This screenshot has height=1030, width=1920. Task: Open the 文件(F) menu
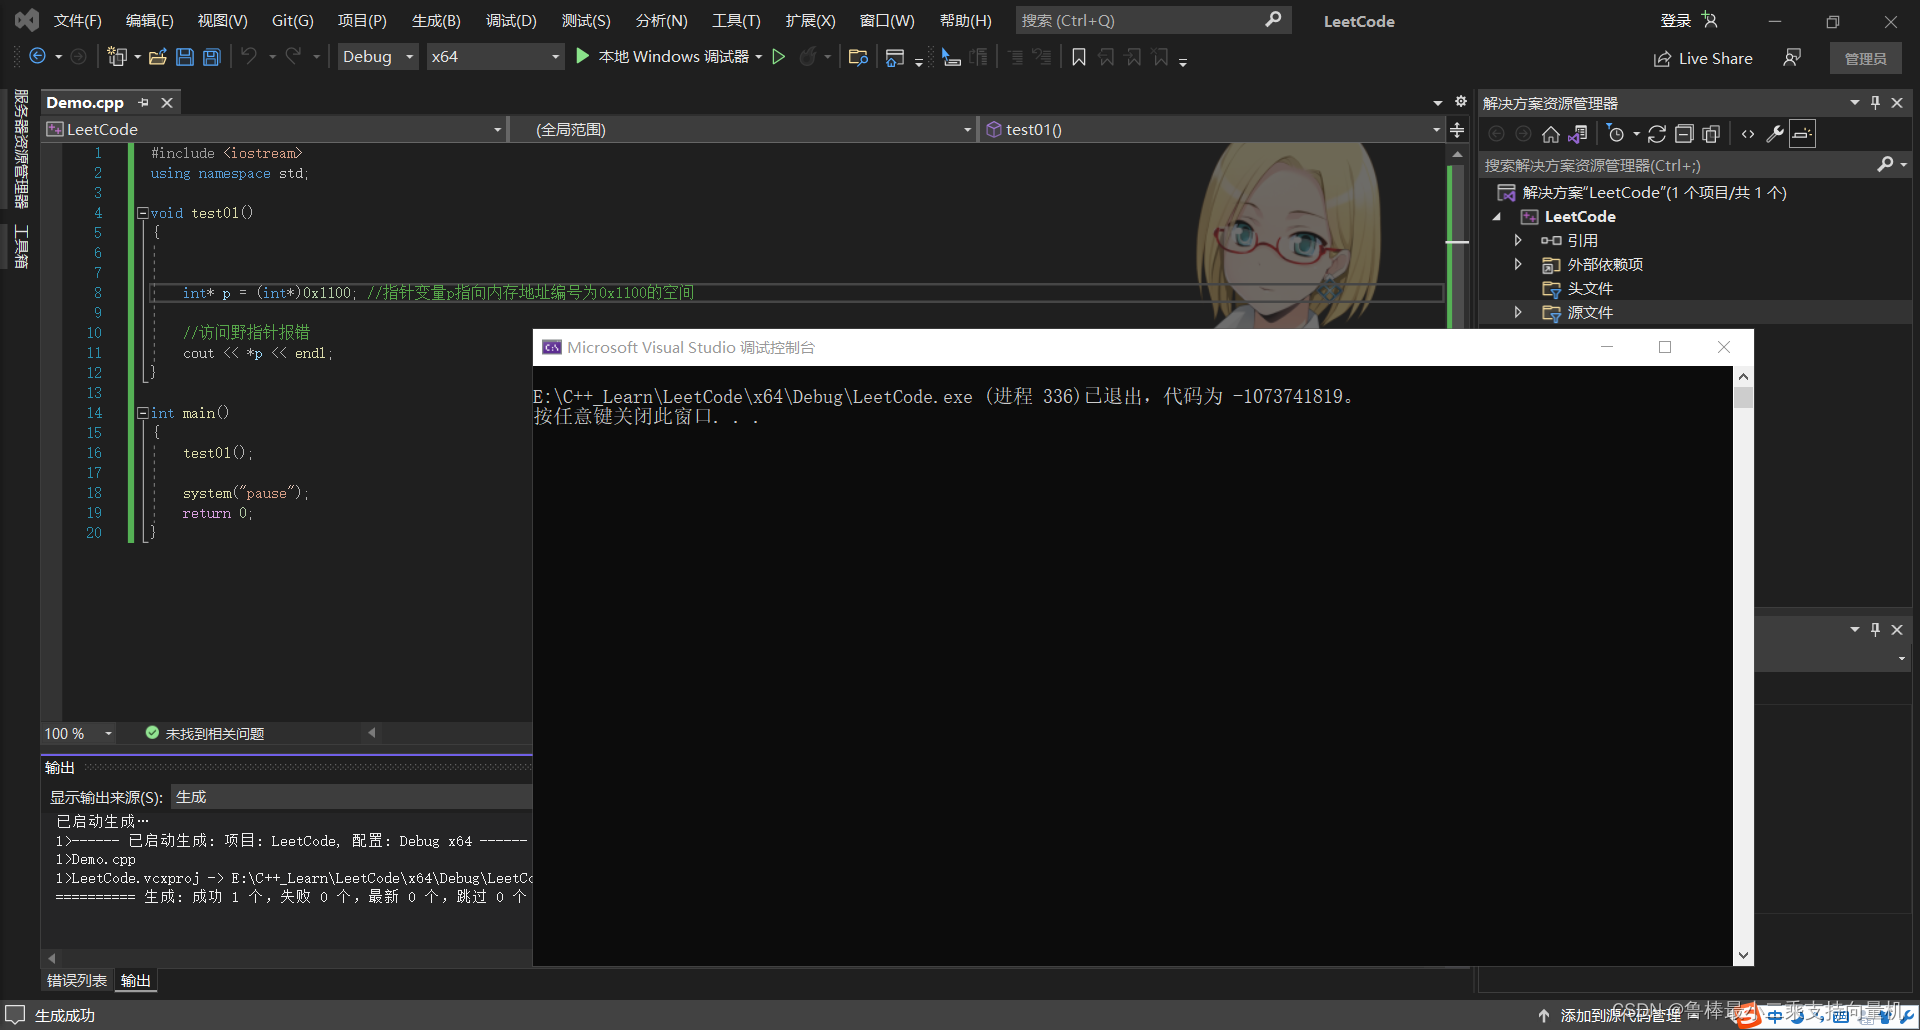coord(78,21)
